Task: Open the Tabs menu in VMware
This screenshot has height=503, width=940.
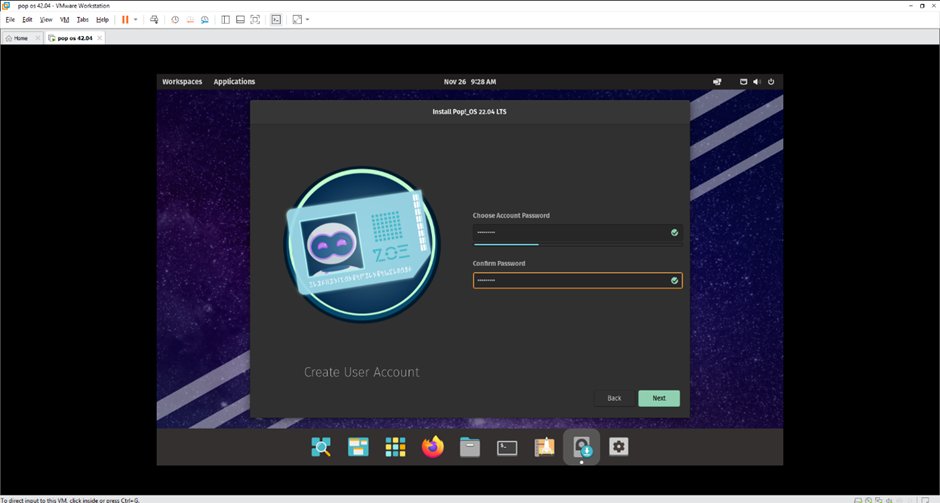Action: (x=82, y=19)
